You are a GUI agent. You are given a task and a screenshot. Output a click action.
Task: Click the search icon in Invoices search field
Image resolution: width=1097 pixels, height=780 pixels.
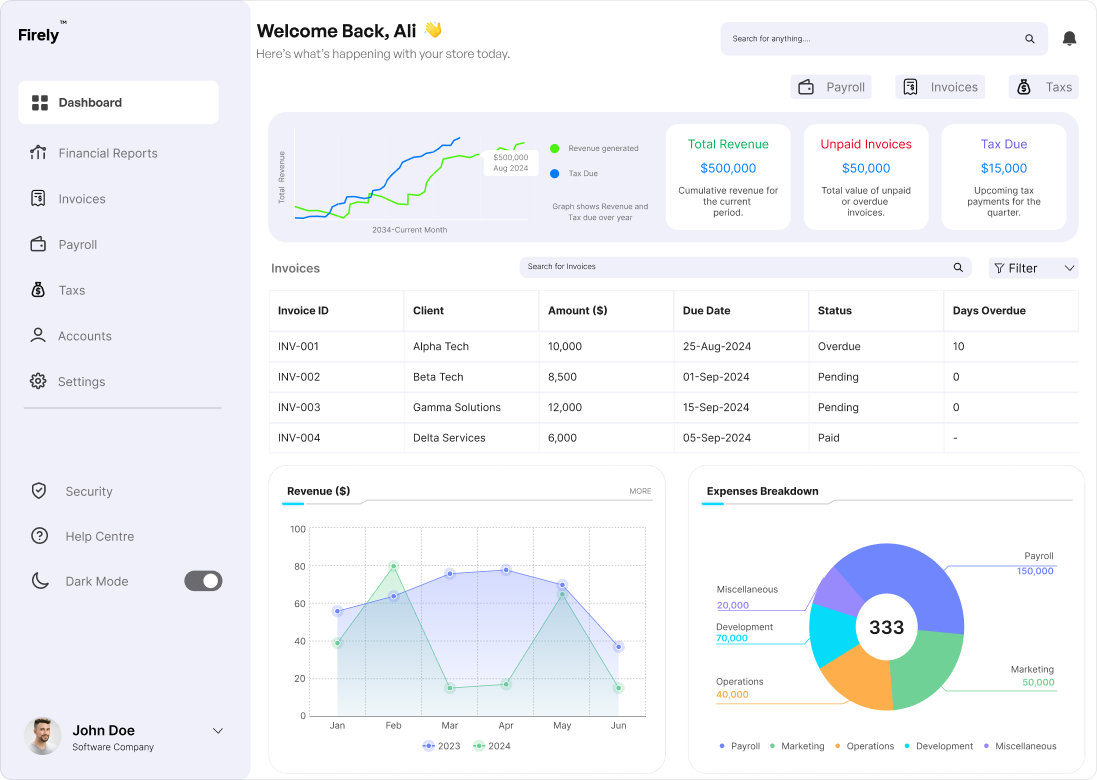tap(958, 268)
